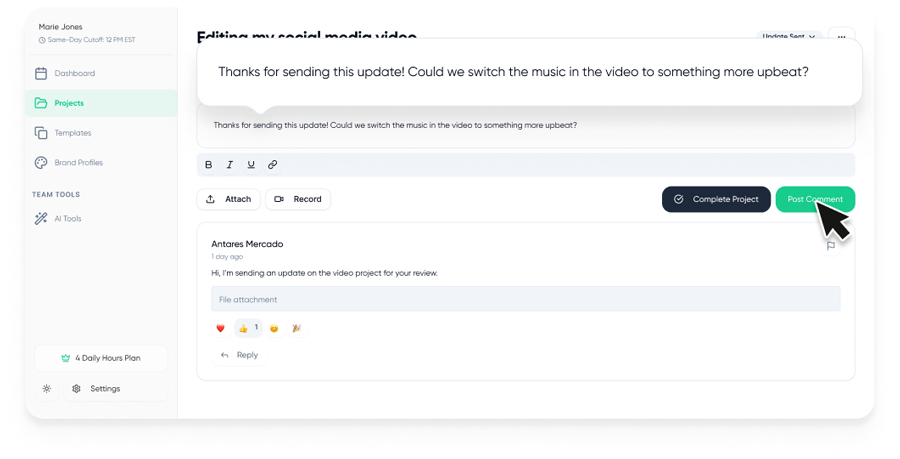
Task: Open the Dashboard page
Action: click(74, 74)
